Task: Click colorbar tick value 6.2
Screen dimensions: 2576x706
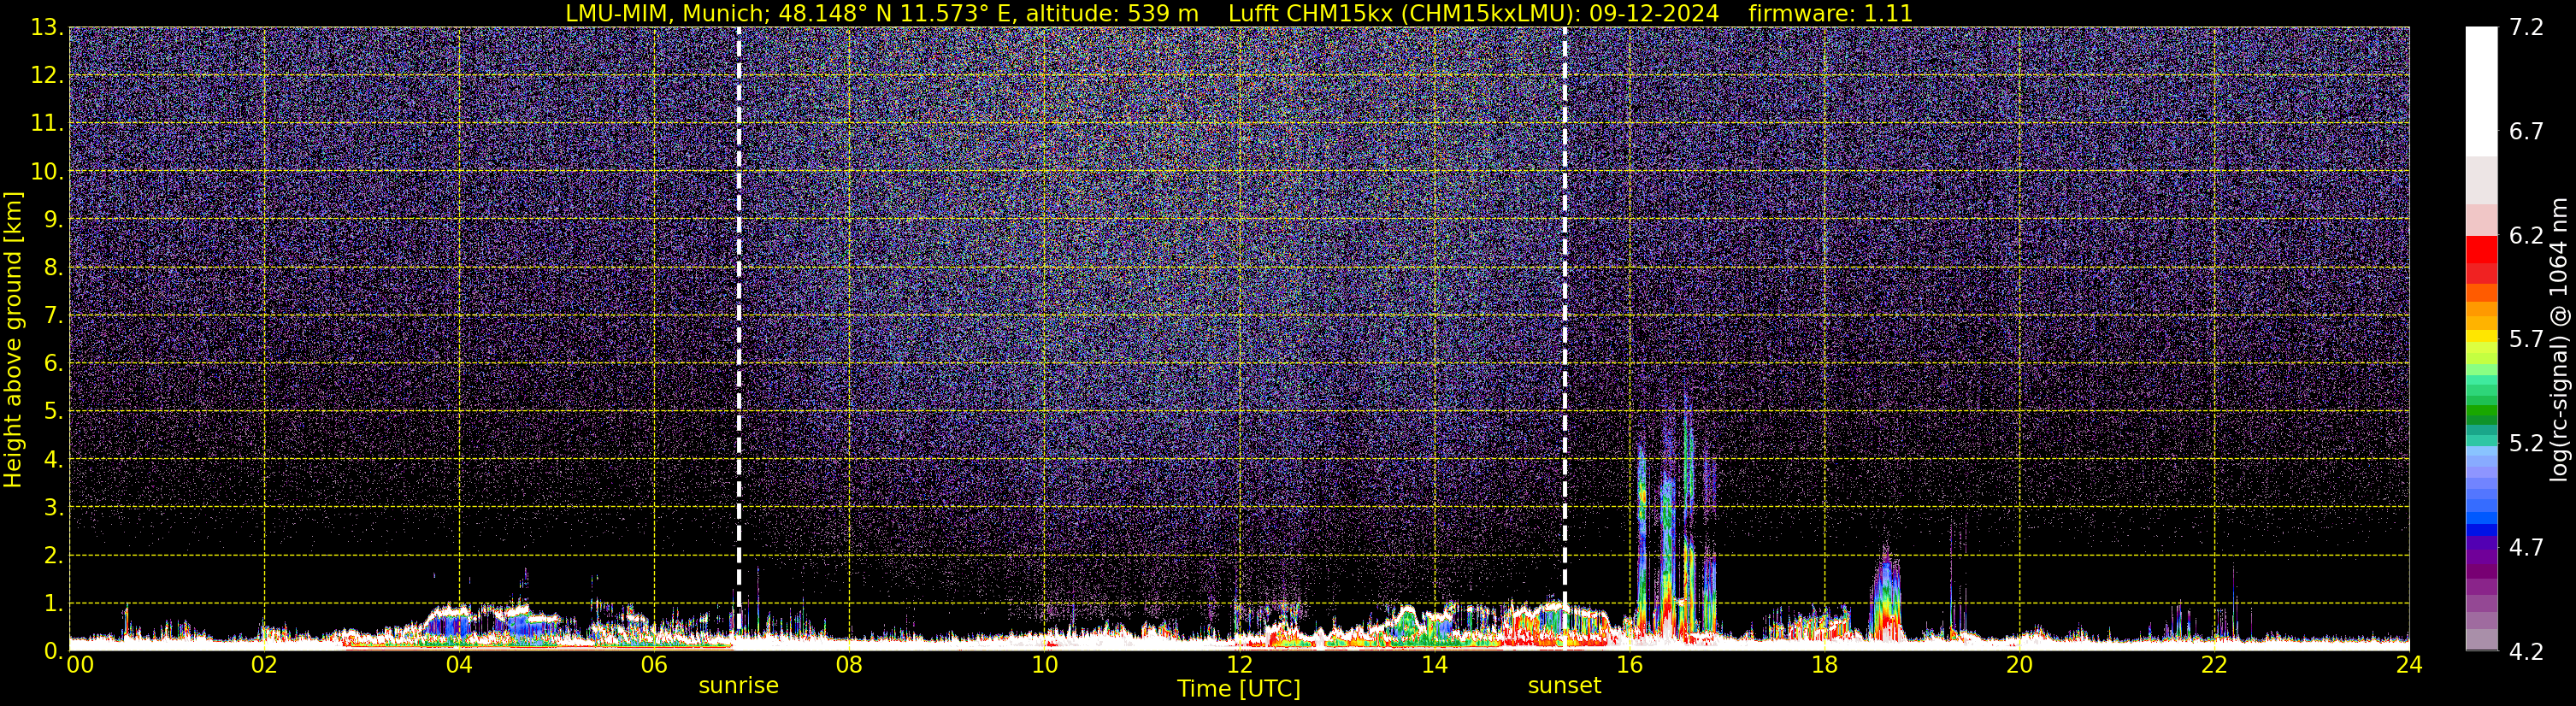Action: click(2526, 235)
